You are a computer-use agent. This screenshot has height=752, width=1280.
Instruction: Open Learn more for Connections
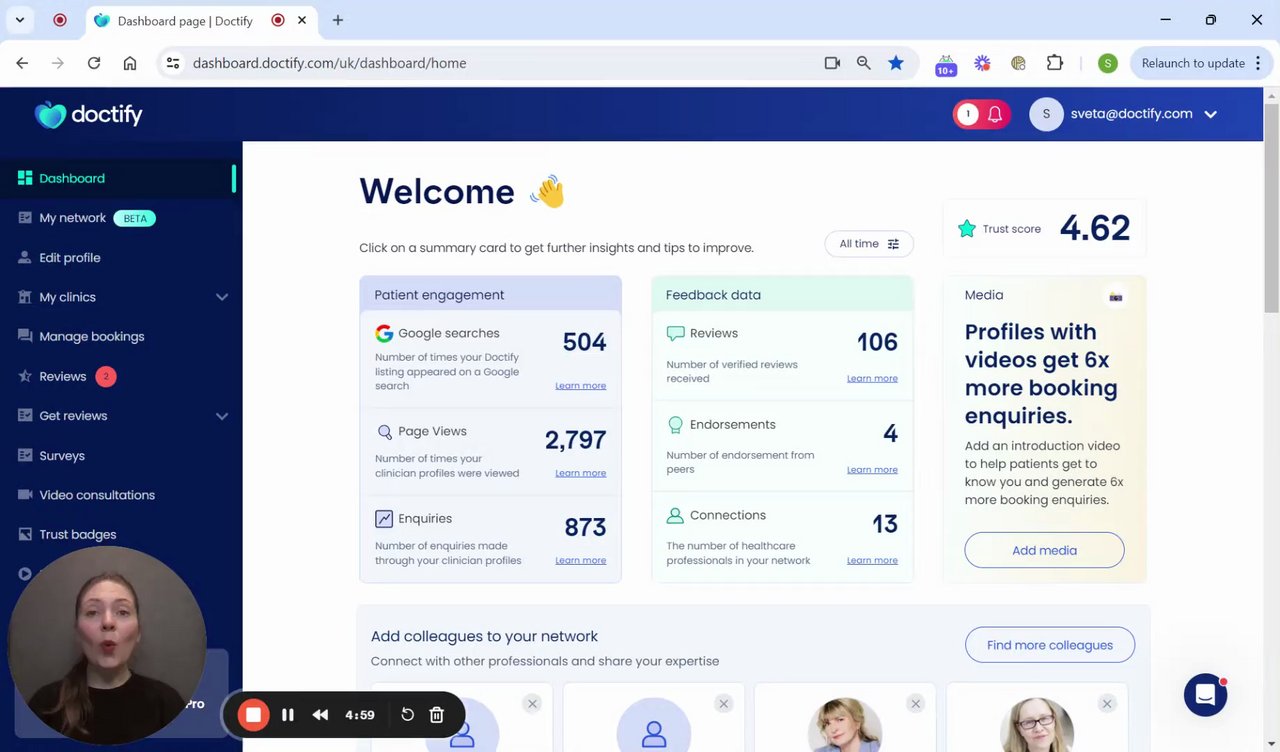click(x=872, y=561)
